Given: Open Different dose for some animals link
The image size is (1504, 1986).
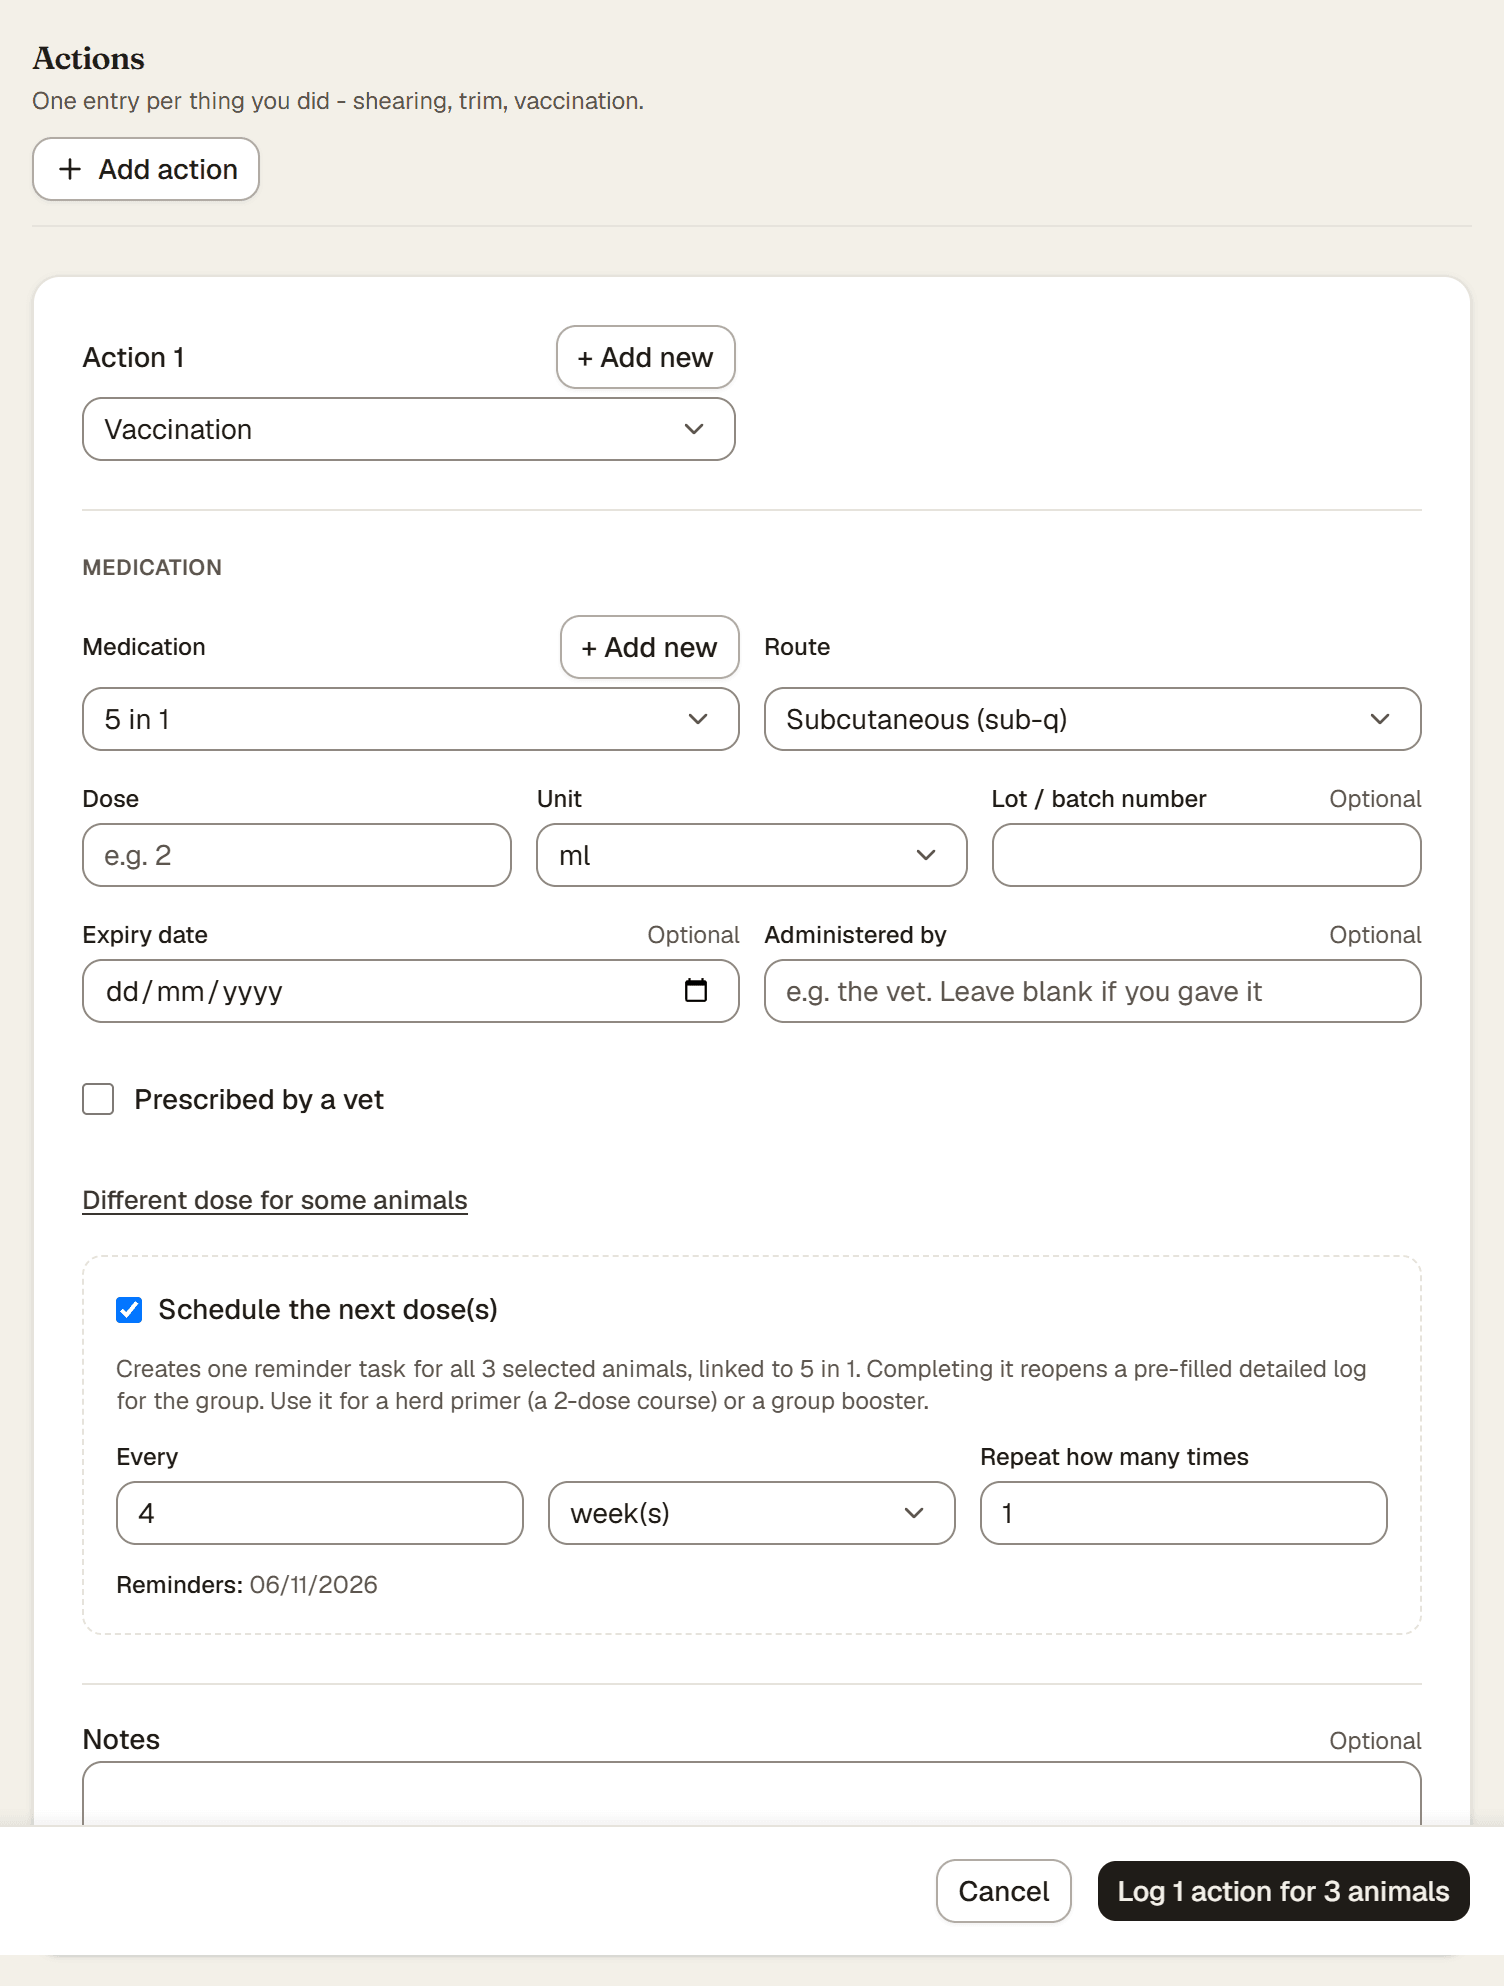Looking at the screenshot, I should [275, 1200].
